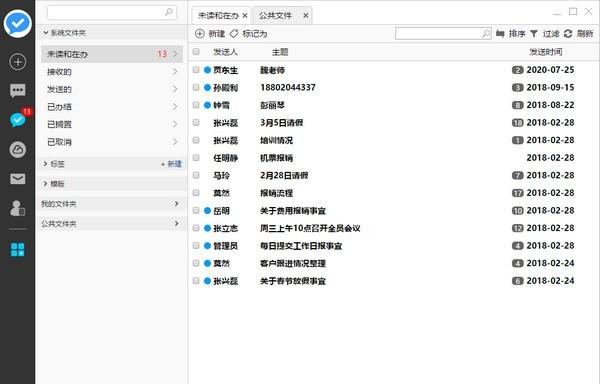Open the chat messages sidebar icon
The width and height of the screenshot is (600, 384).
pos(18,91)
